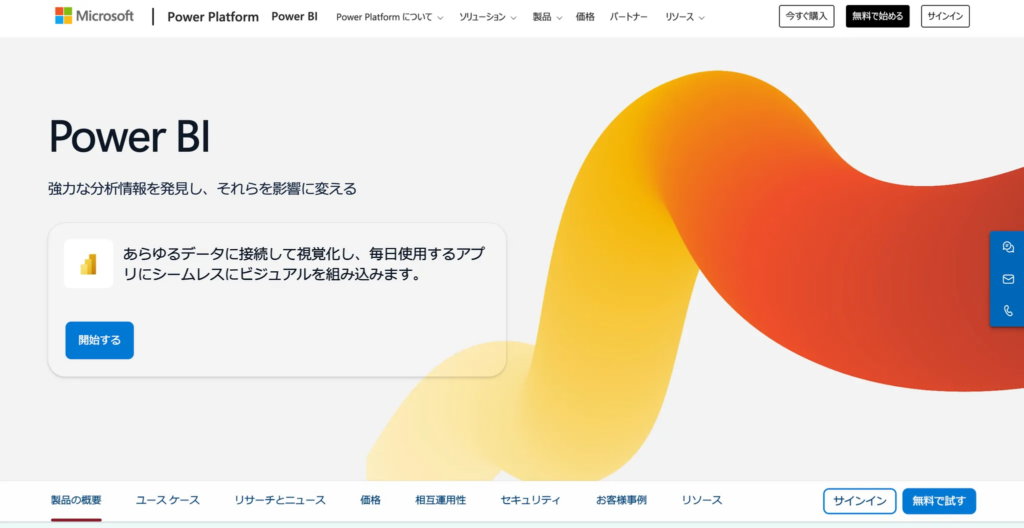The width and height of the screenshot is (1024, 528).
Task: Click the あらゆるデータに接続して description text
Action: point(306,264)
